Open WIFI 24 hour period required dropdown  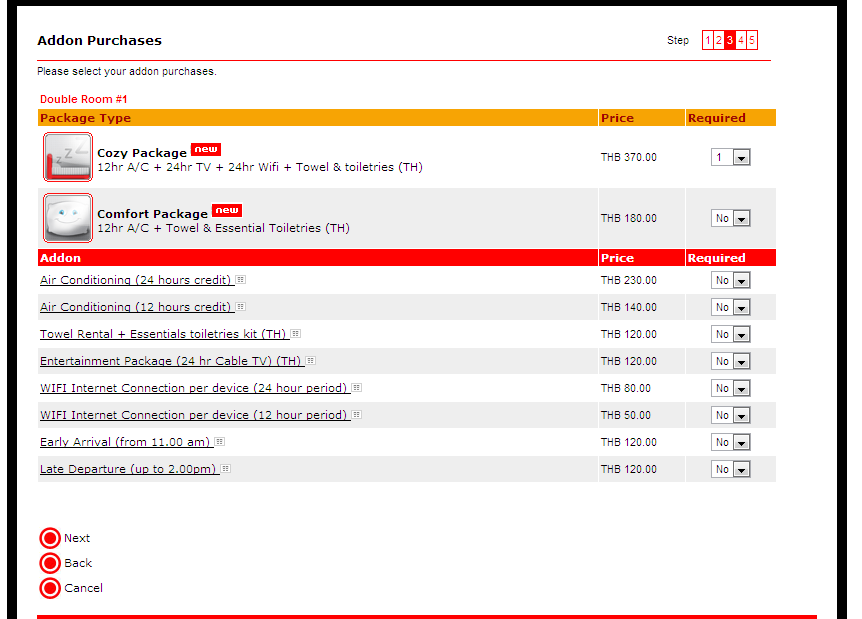point(731,388)
